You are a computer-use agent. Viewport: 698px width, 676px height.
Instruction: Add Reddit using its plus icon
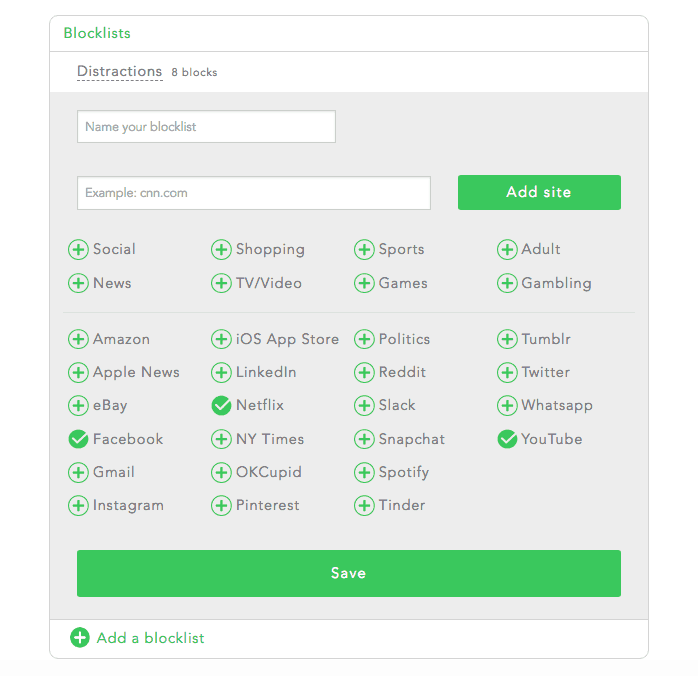364,372
